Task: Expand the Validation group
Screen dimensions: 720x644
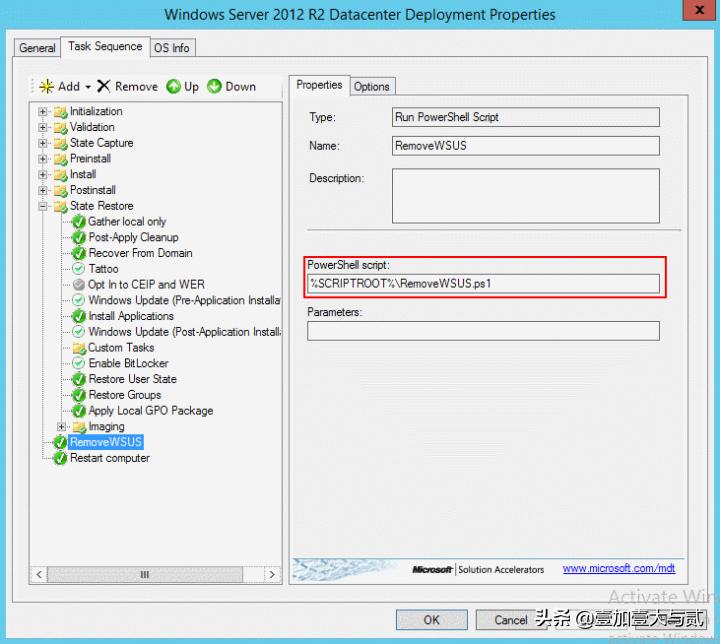Action: pyautogui.click(x=43, y=127)
